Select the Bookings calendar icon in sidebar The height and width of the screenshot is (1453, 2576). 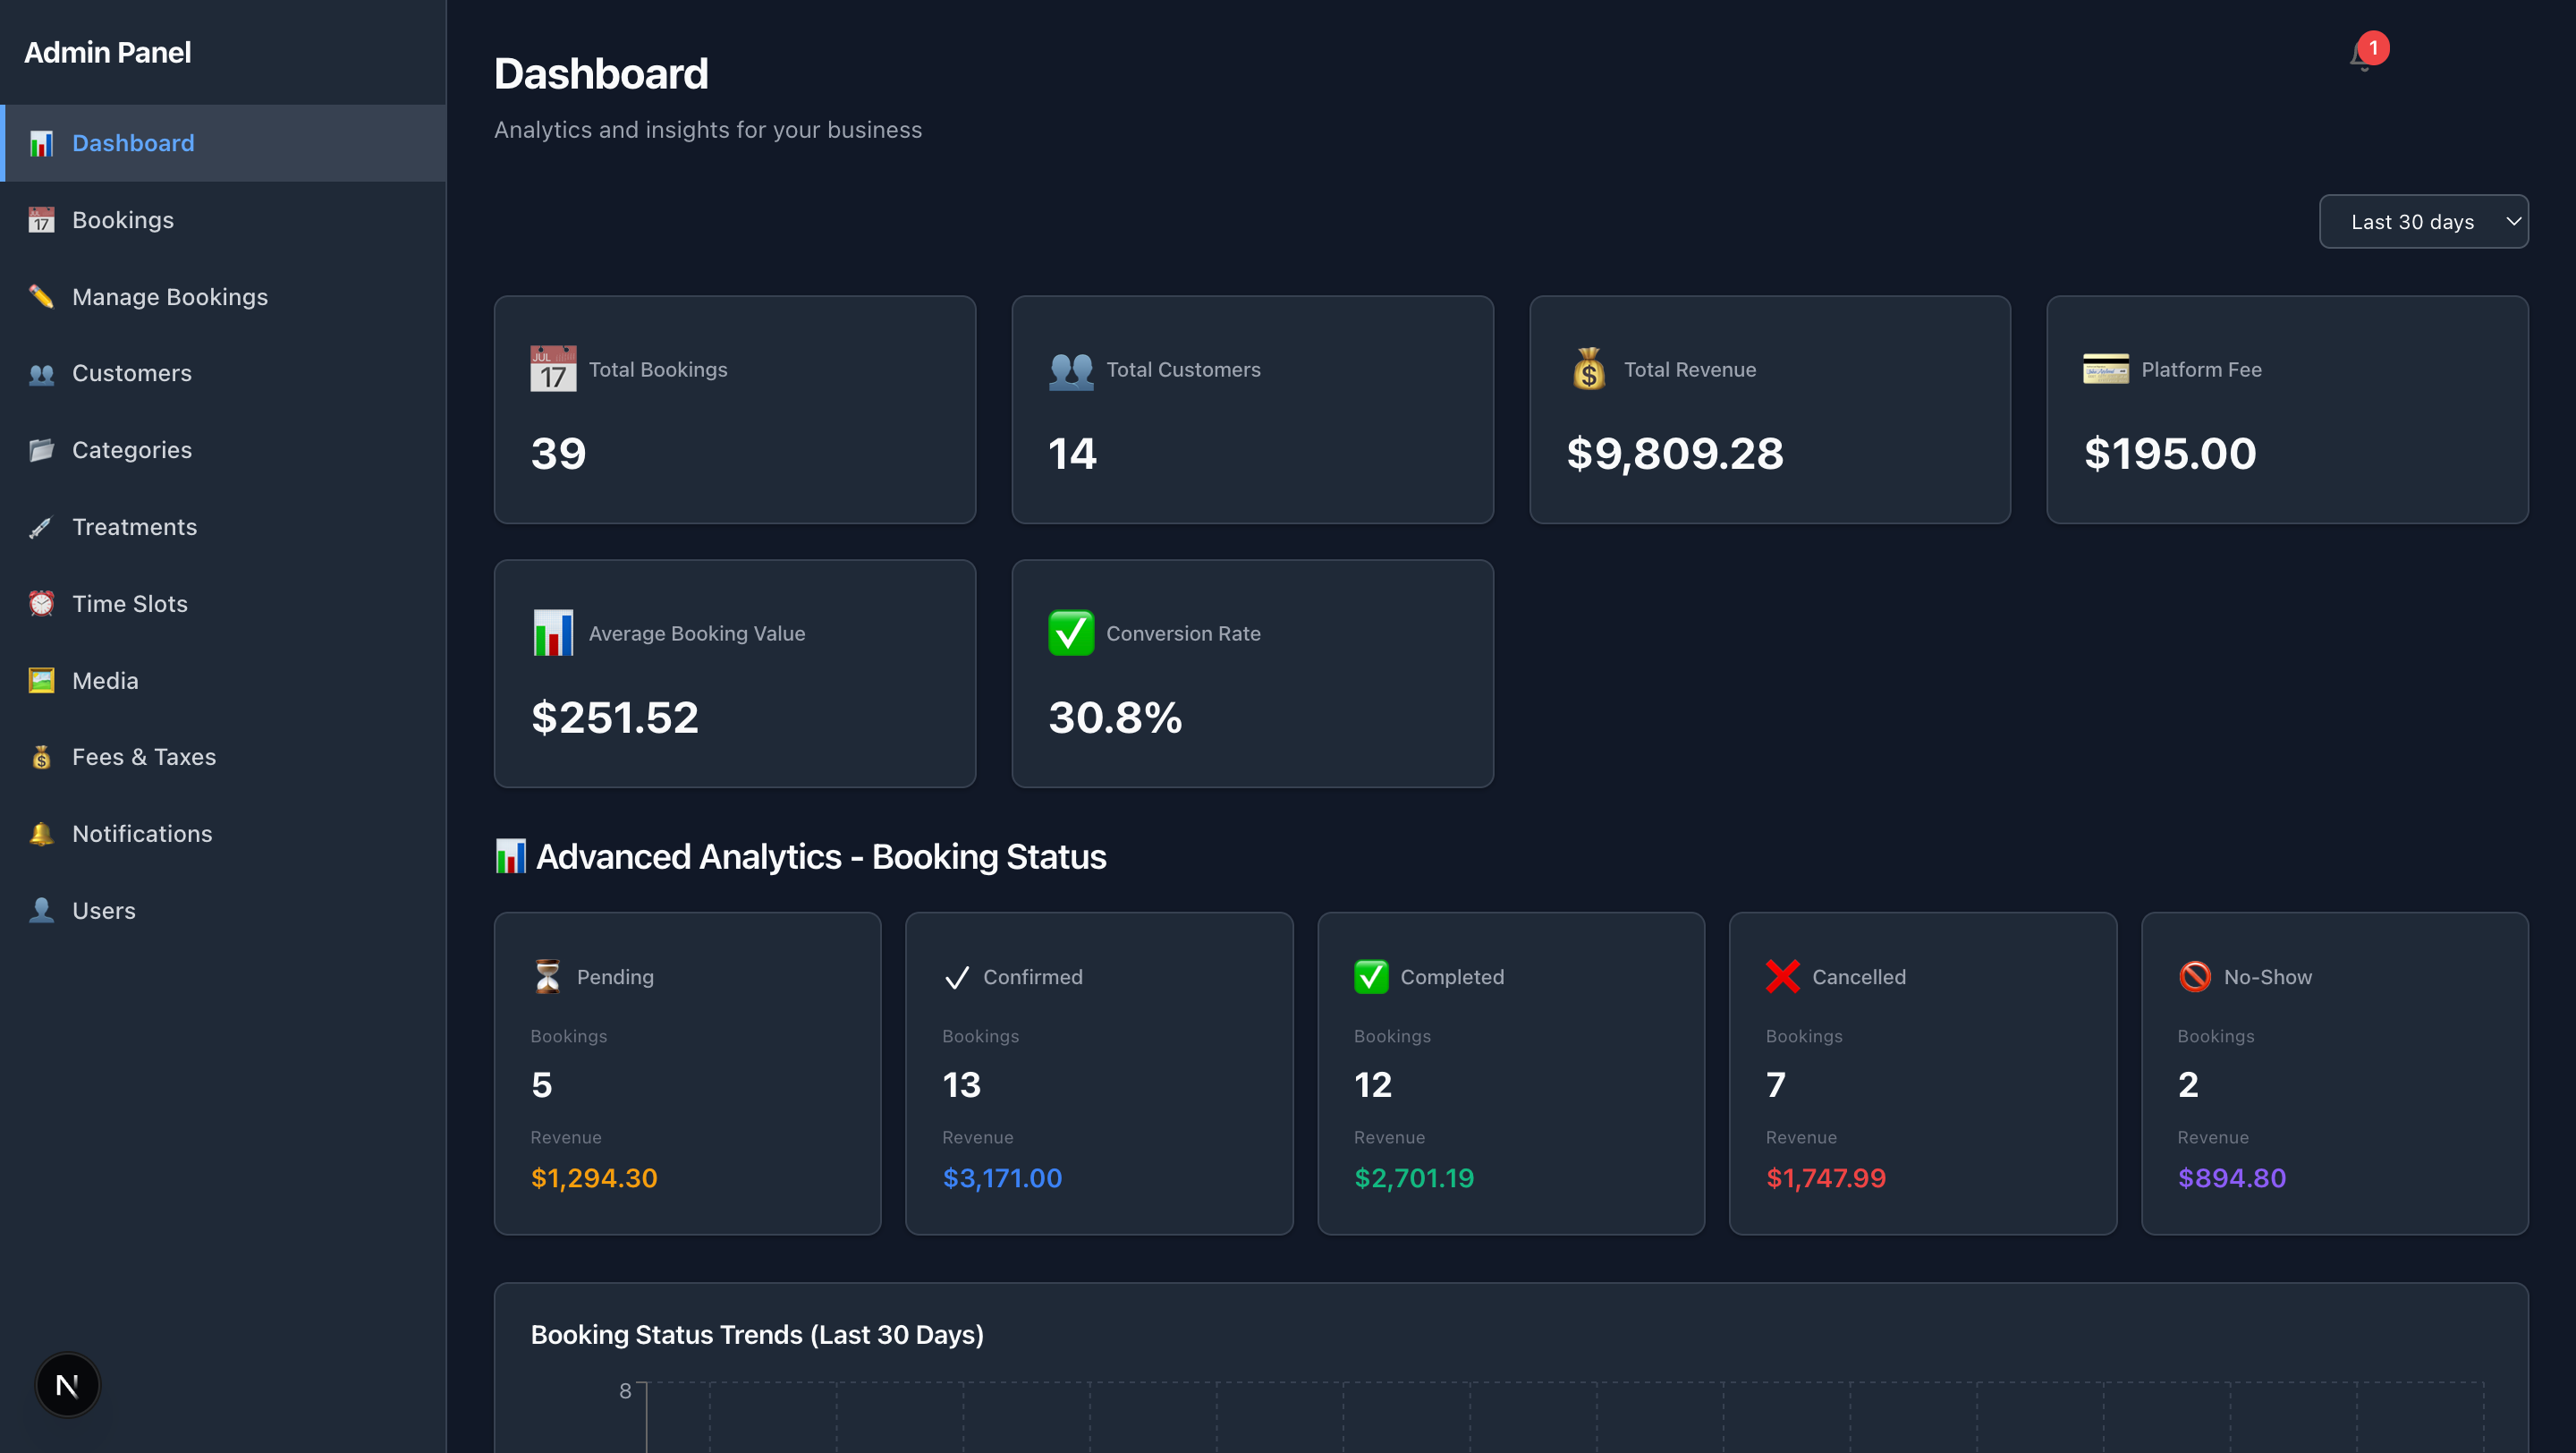41,219
